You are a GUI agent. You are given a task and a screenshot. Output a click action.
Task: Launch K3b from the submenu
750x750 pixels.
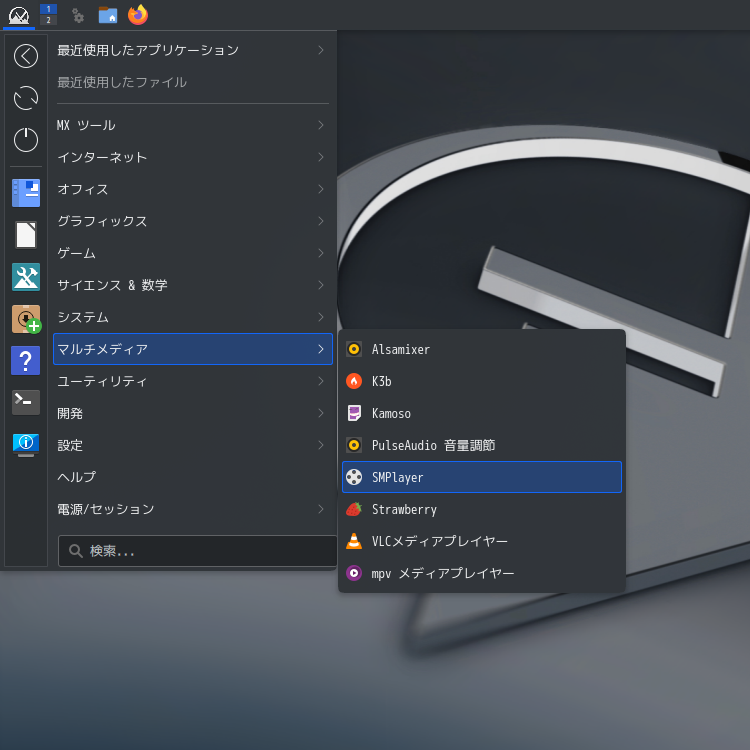tap(482, 381)
